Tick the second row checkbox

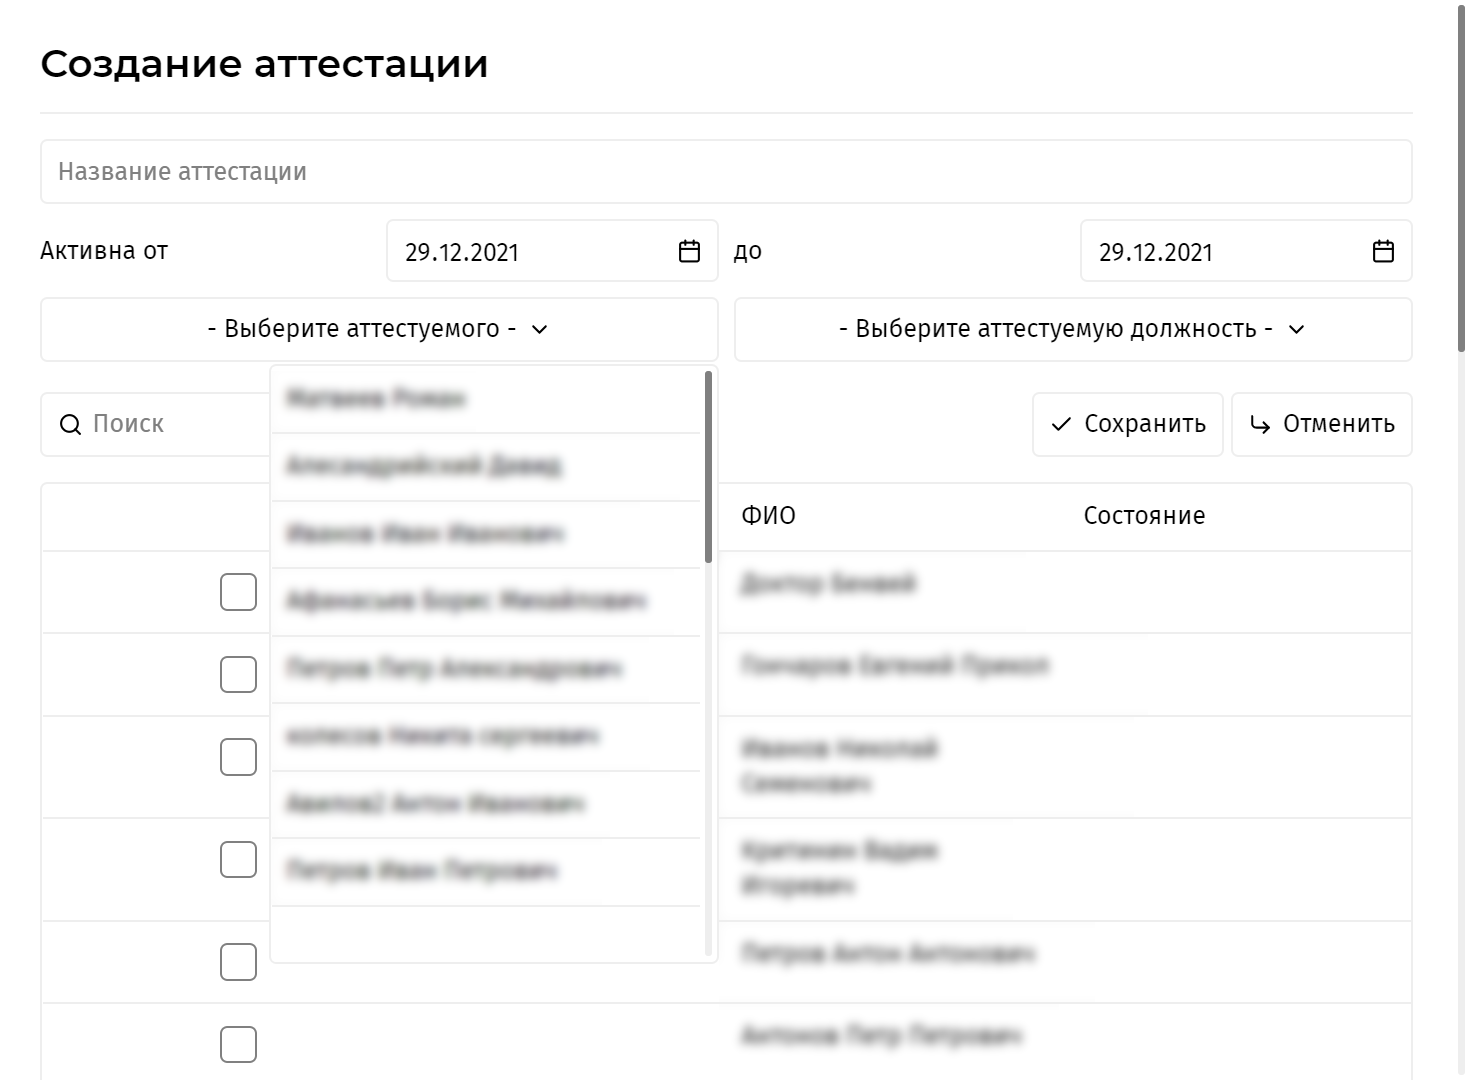coord(238,674)
